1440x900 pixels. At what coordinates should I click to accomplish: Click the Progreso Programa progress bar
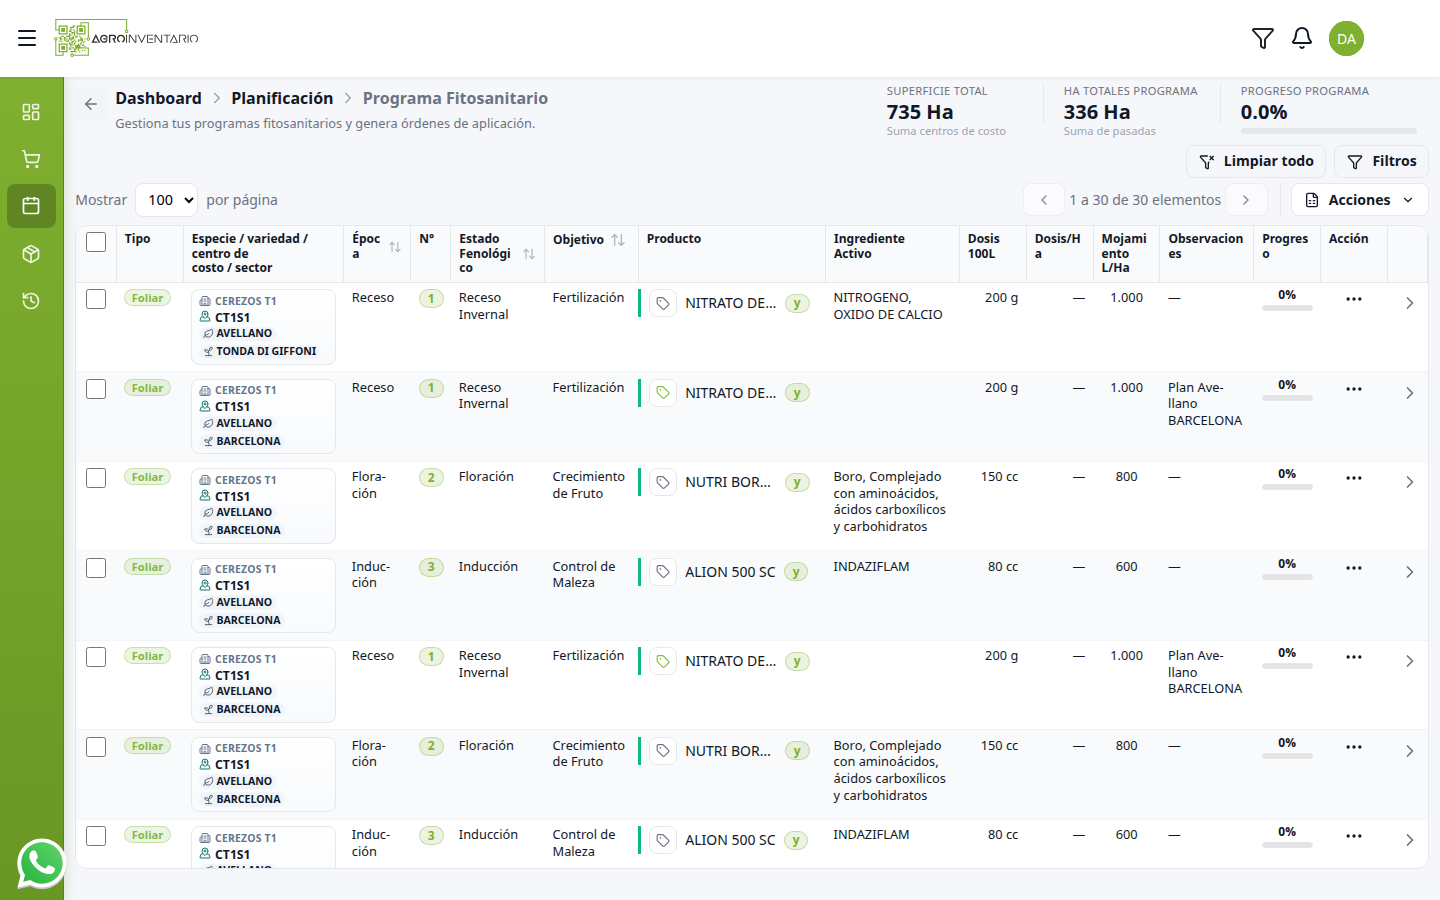pyautogui.click(x=1328, y=131)
